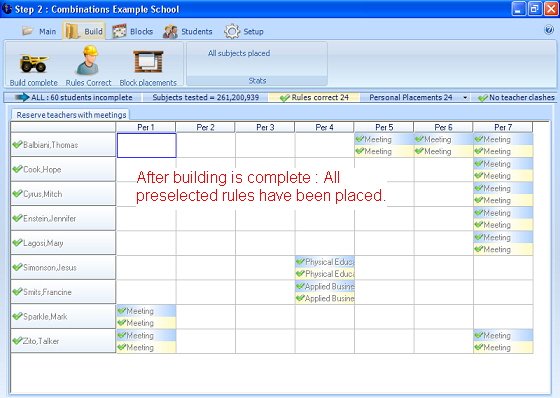Select Balbiani's empty Per 1 cell

click(x=146, y=145)
